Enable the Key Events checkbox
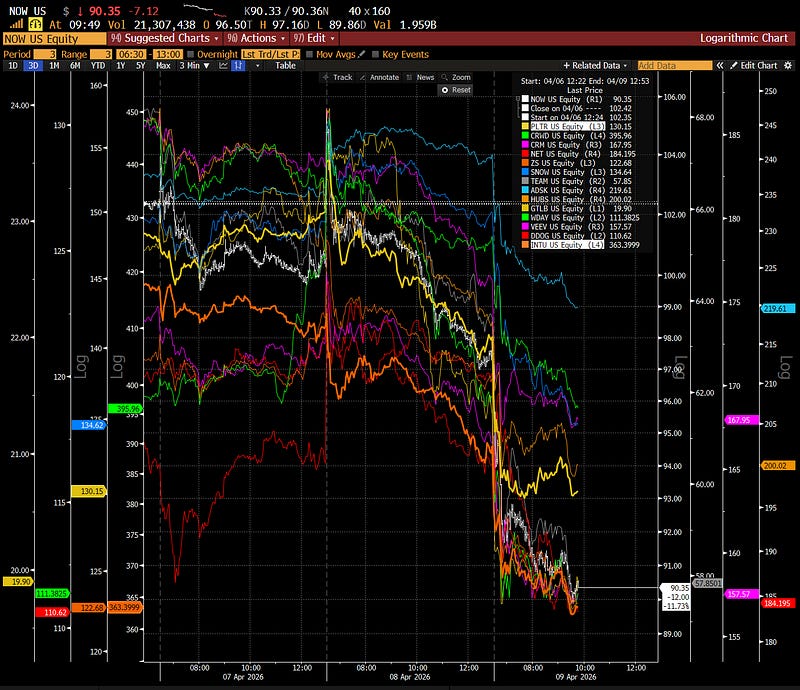Viewport: 800px width, 690px height. pos(376,54)
